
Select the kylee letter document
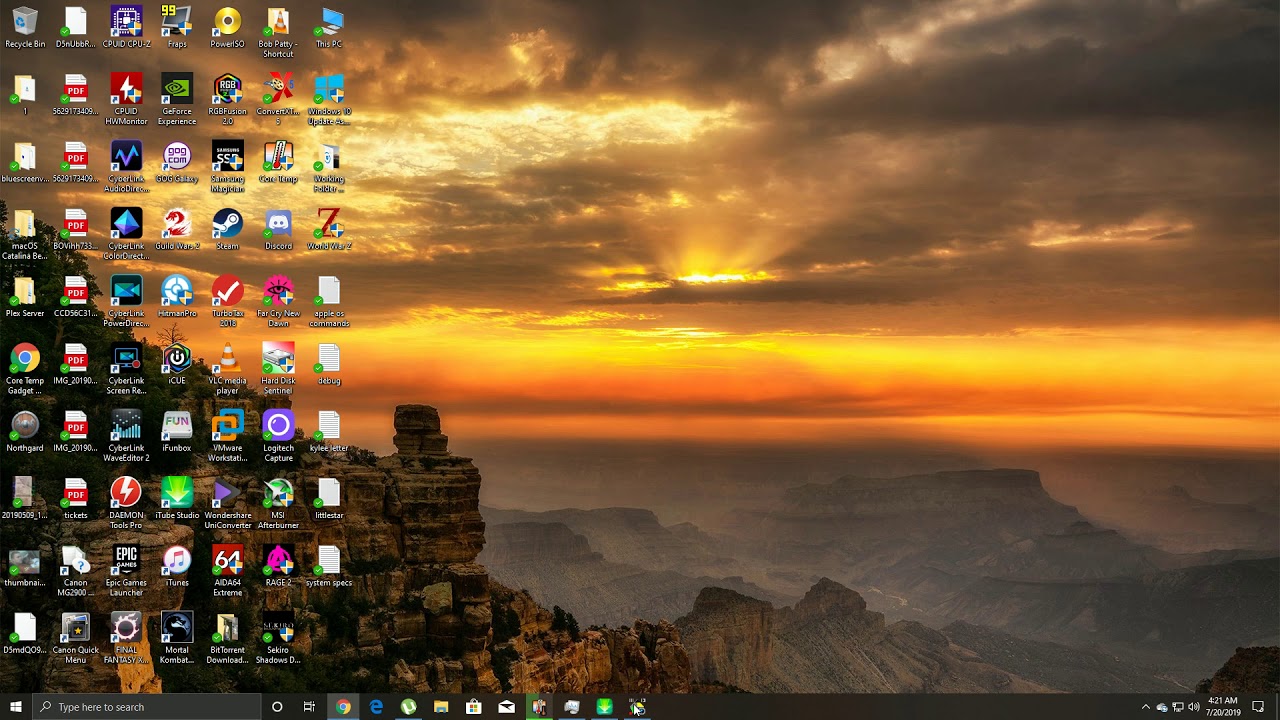(x=329, y=431)
